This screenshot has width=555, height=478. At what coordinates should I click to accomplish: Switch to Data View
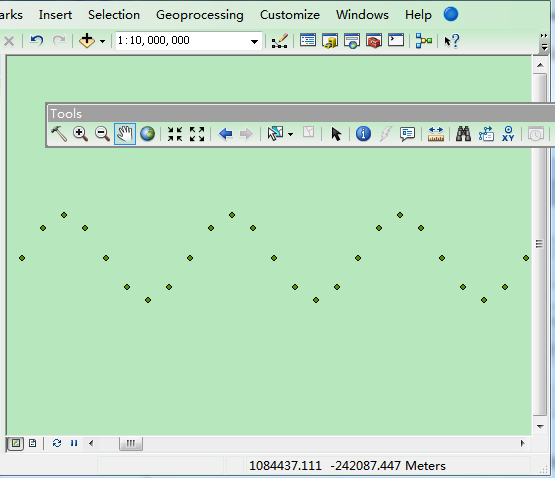click(x=16, y=443)
